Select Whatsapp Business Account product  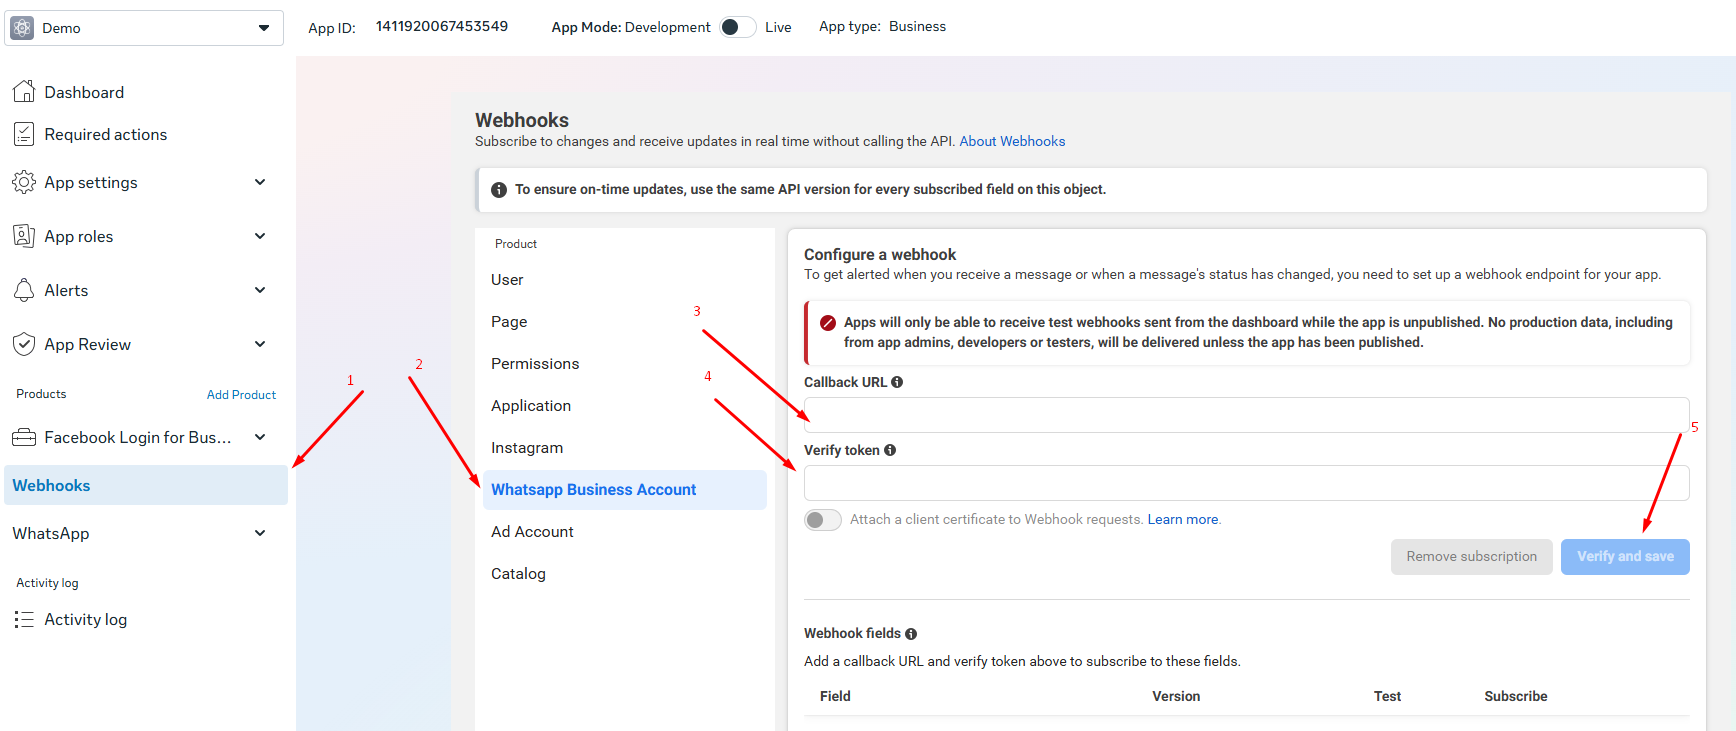click(x=625, y=490)
